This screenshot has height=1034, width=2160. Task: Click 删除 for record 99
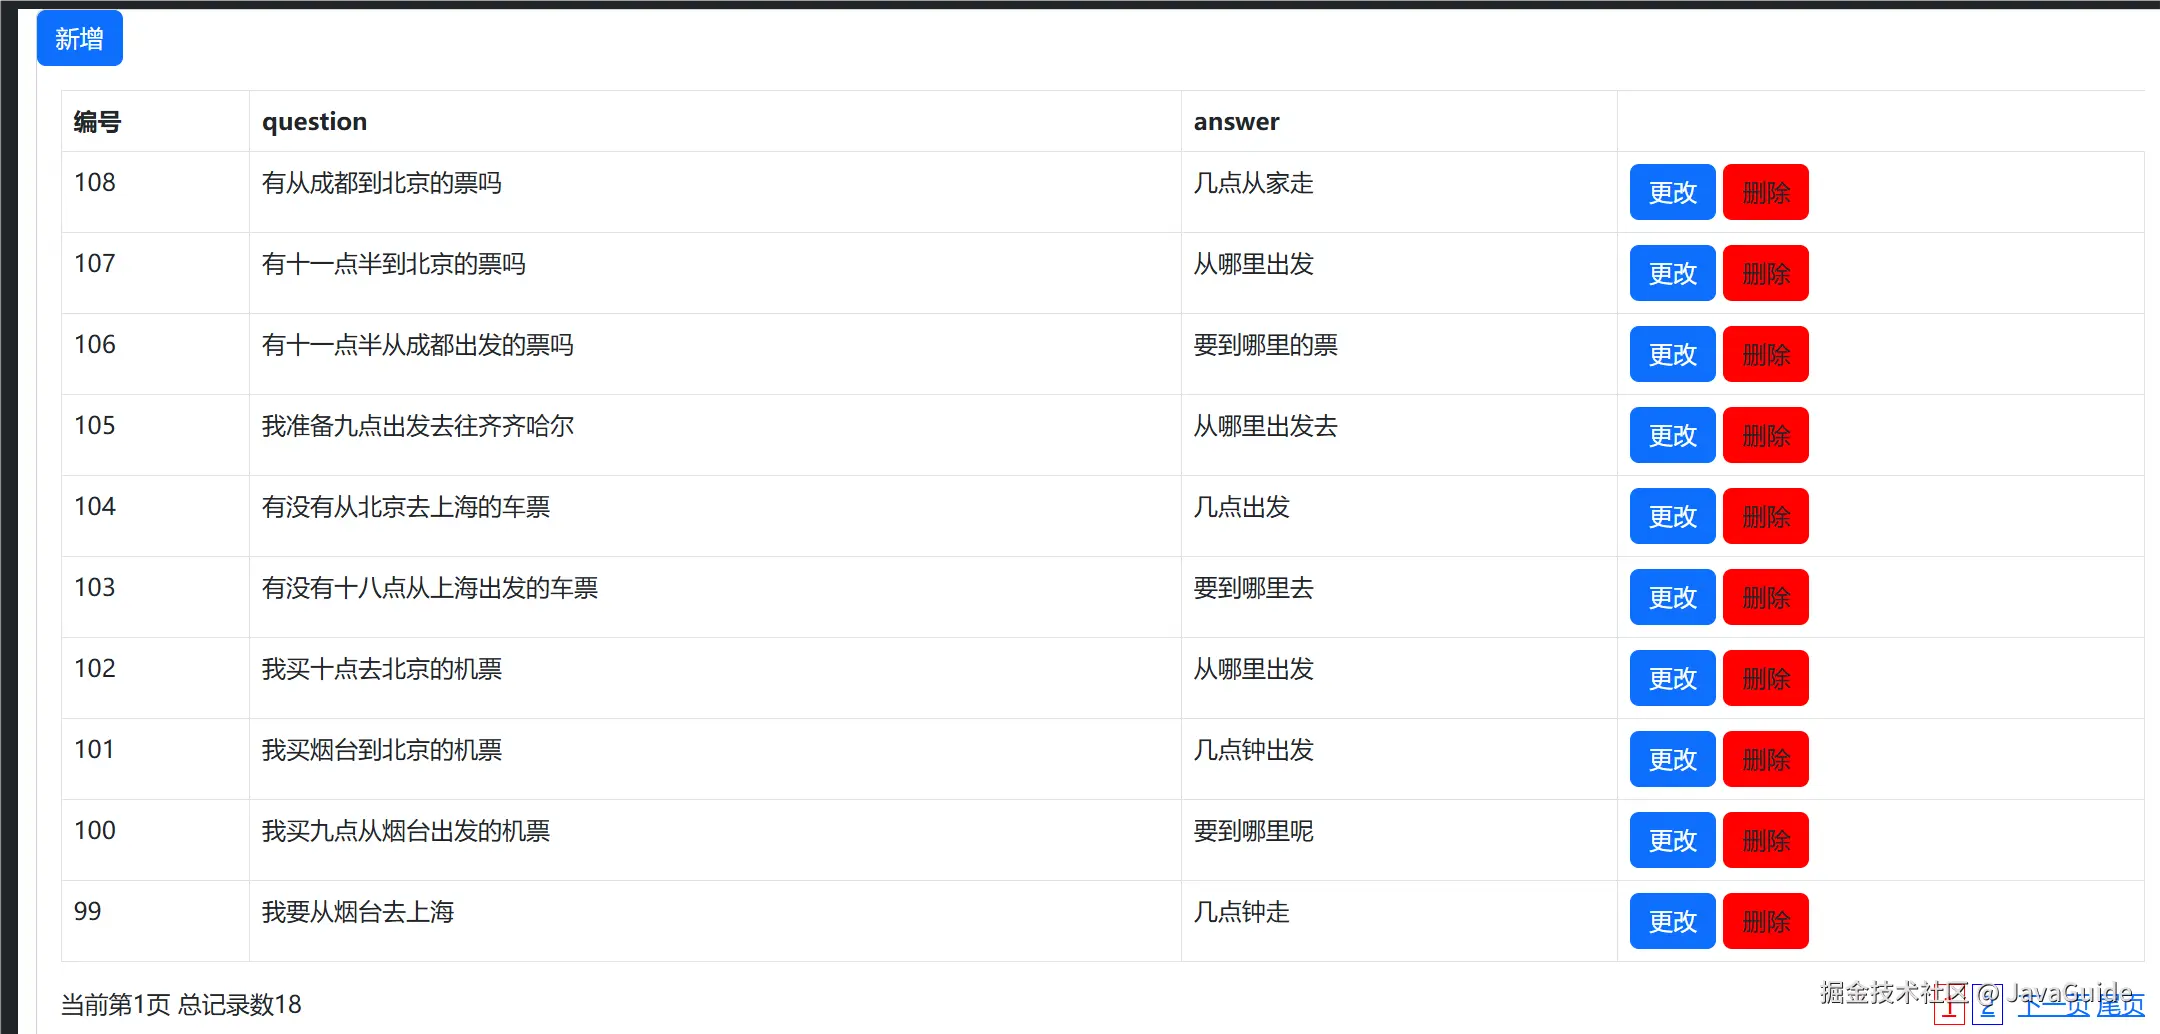coord(1766,921)
